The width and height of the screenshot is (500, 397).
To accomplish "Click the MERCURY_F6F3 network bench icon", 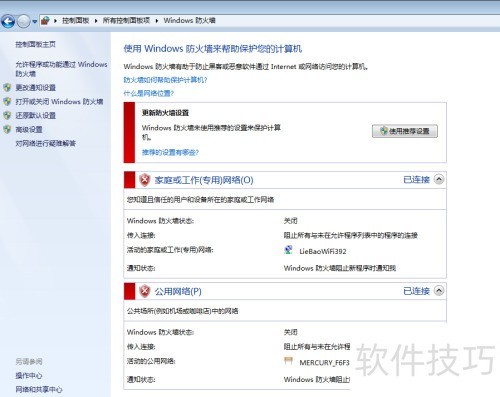I will click(x=288, y=361).
